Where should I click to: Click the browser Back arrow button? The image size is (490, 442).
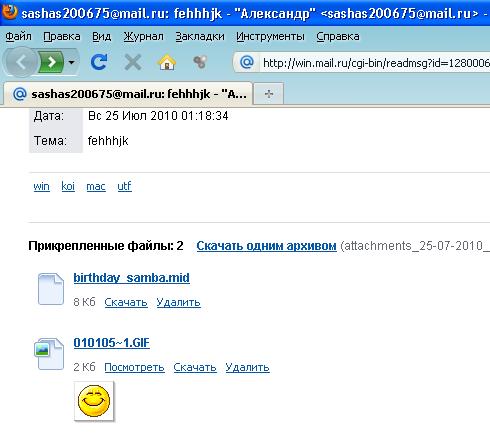coord(21,62)
